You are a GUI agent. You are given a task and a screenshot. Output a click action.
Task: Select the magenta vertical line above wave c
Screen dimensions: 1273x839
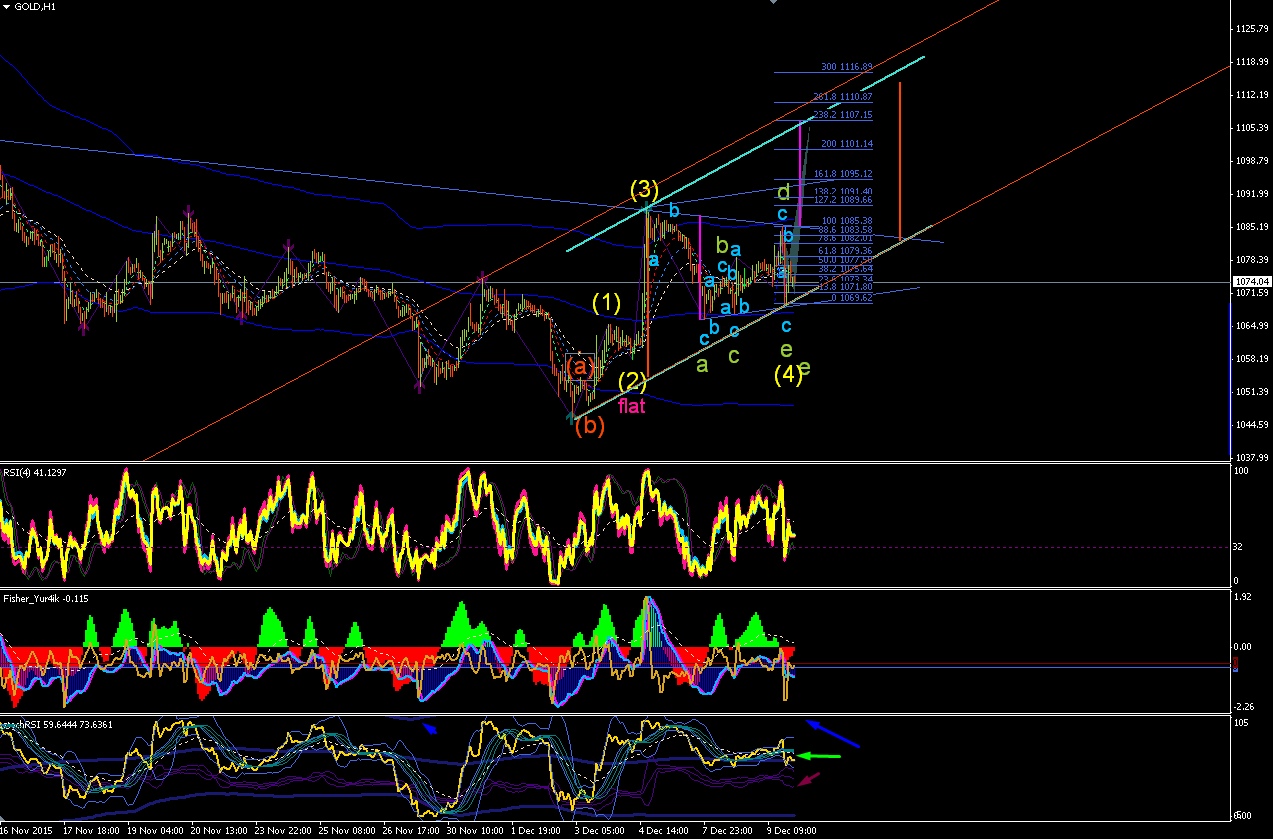coord(699,266)
